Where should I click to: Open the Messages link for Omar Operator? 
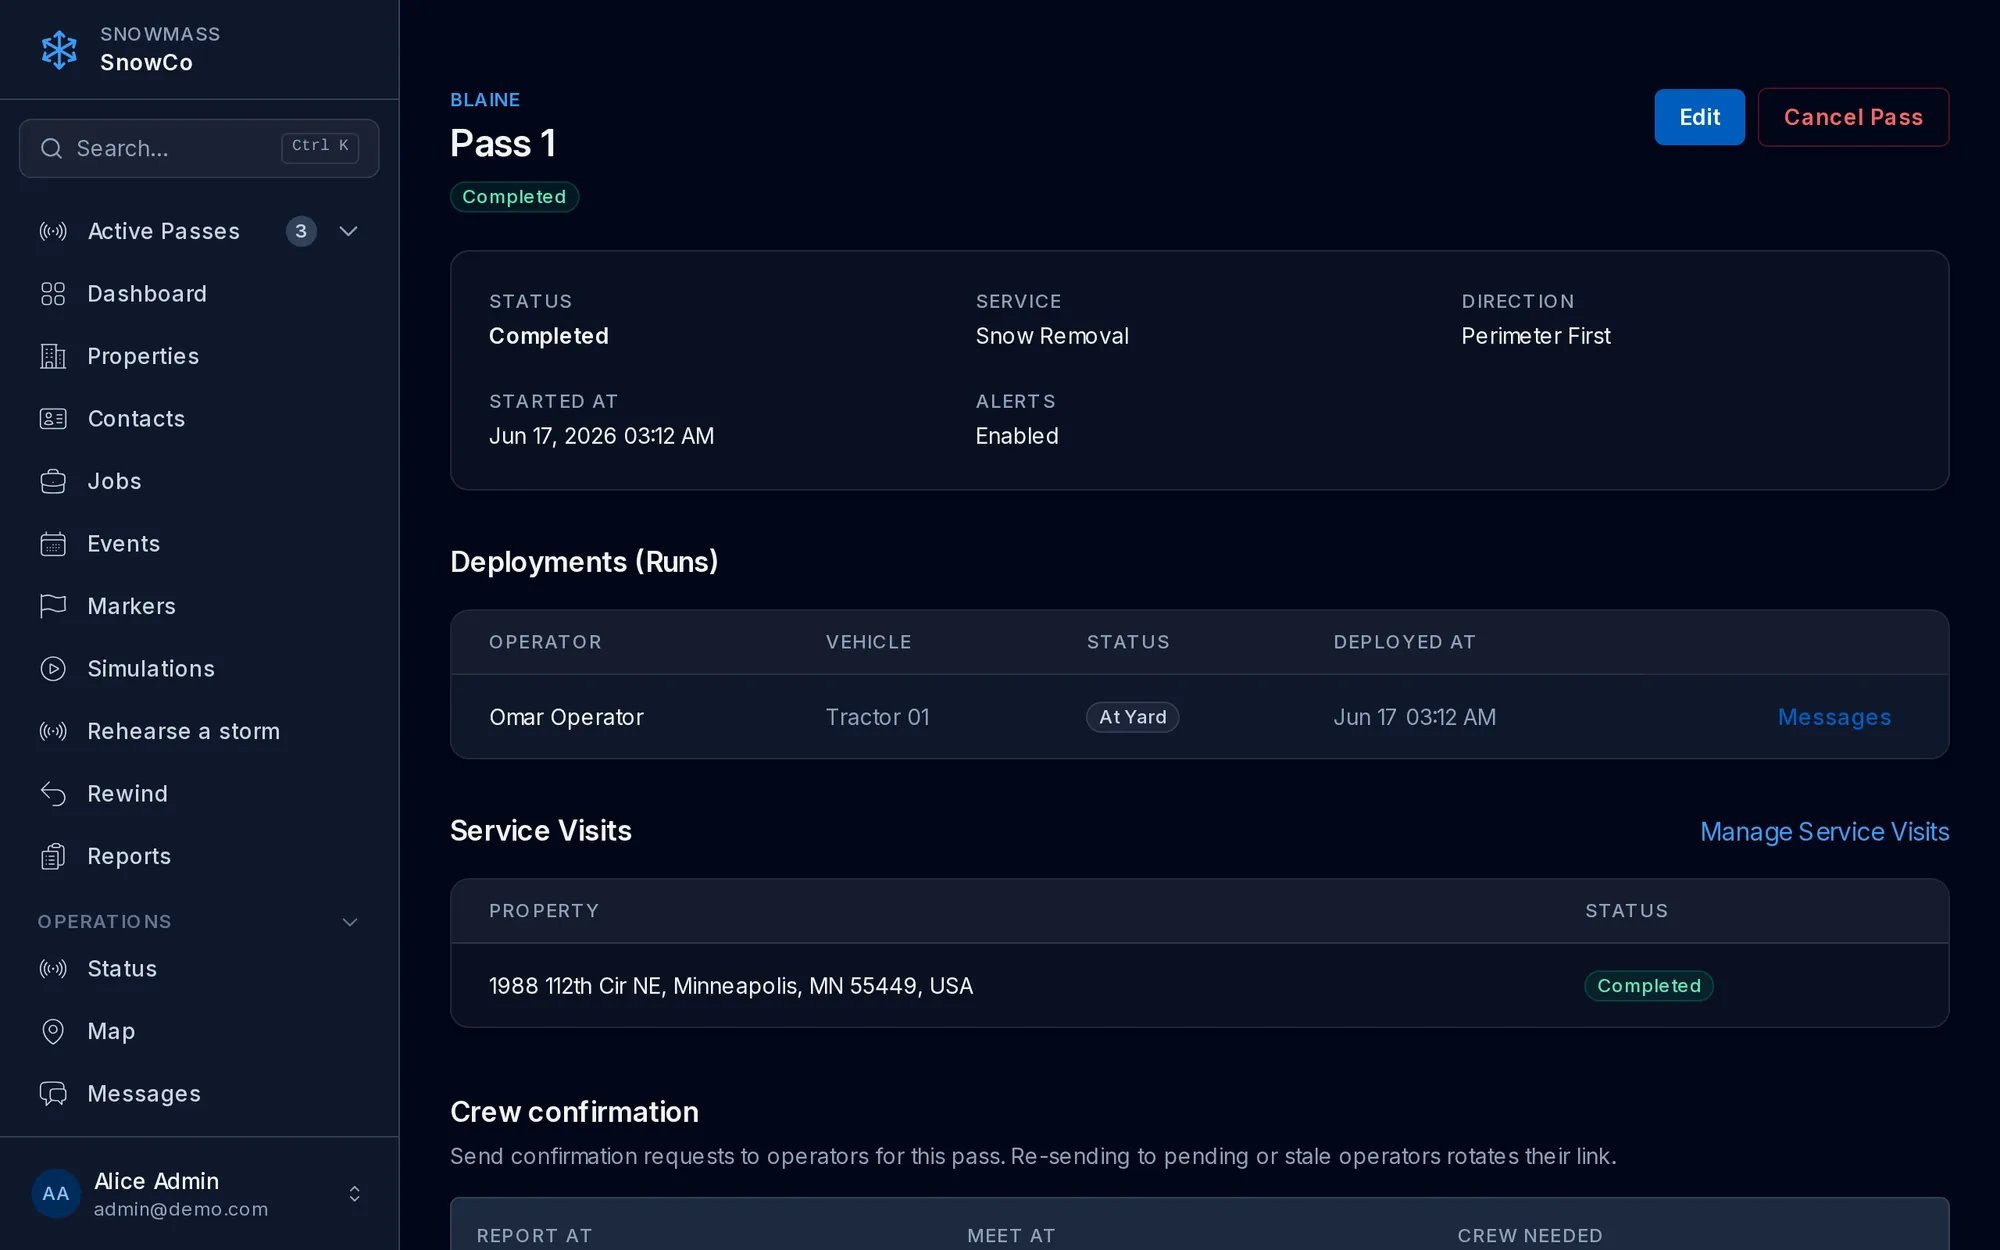1834,717
